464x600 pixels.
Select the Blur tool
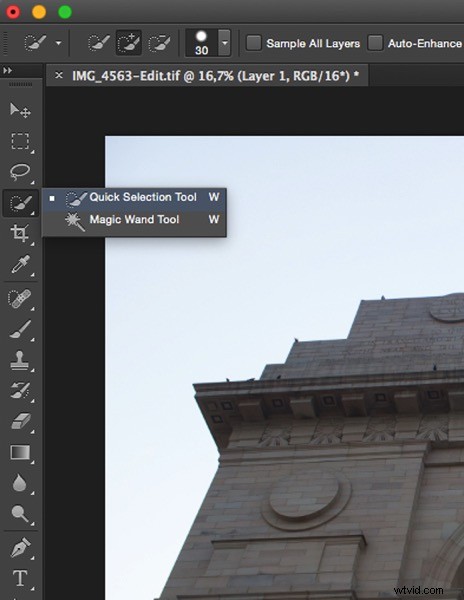pos(20,483)
